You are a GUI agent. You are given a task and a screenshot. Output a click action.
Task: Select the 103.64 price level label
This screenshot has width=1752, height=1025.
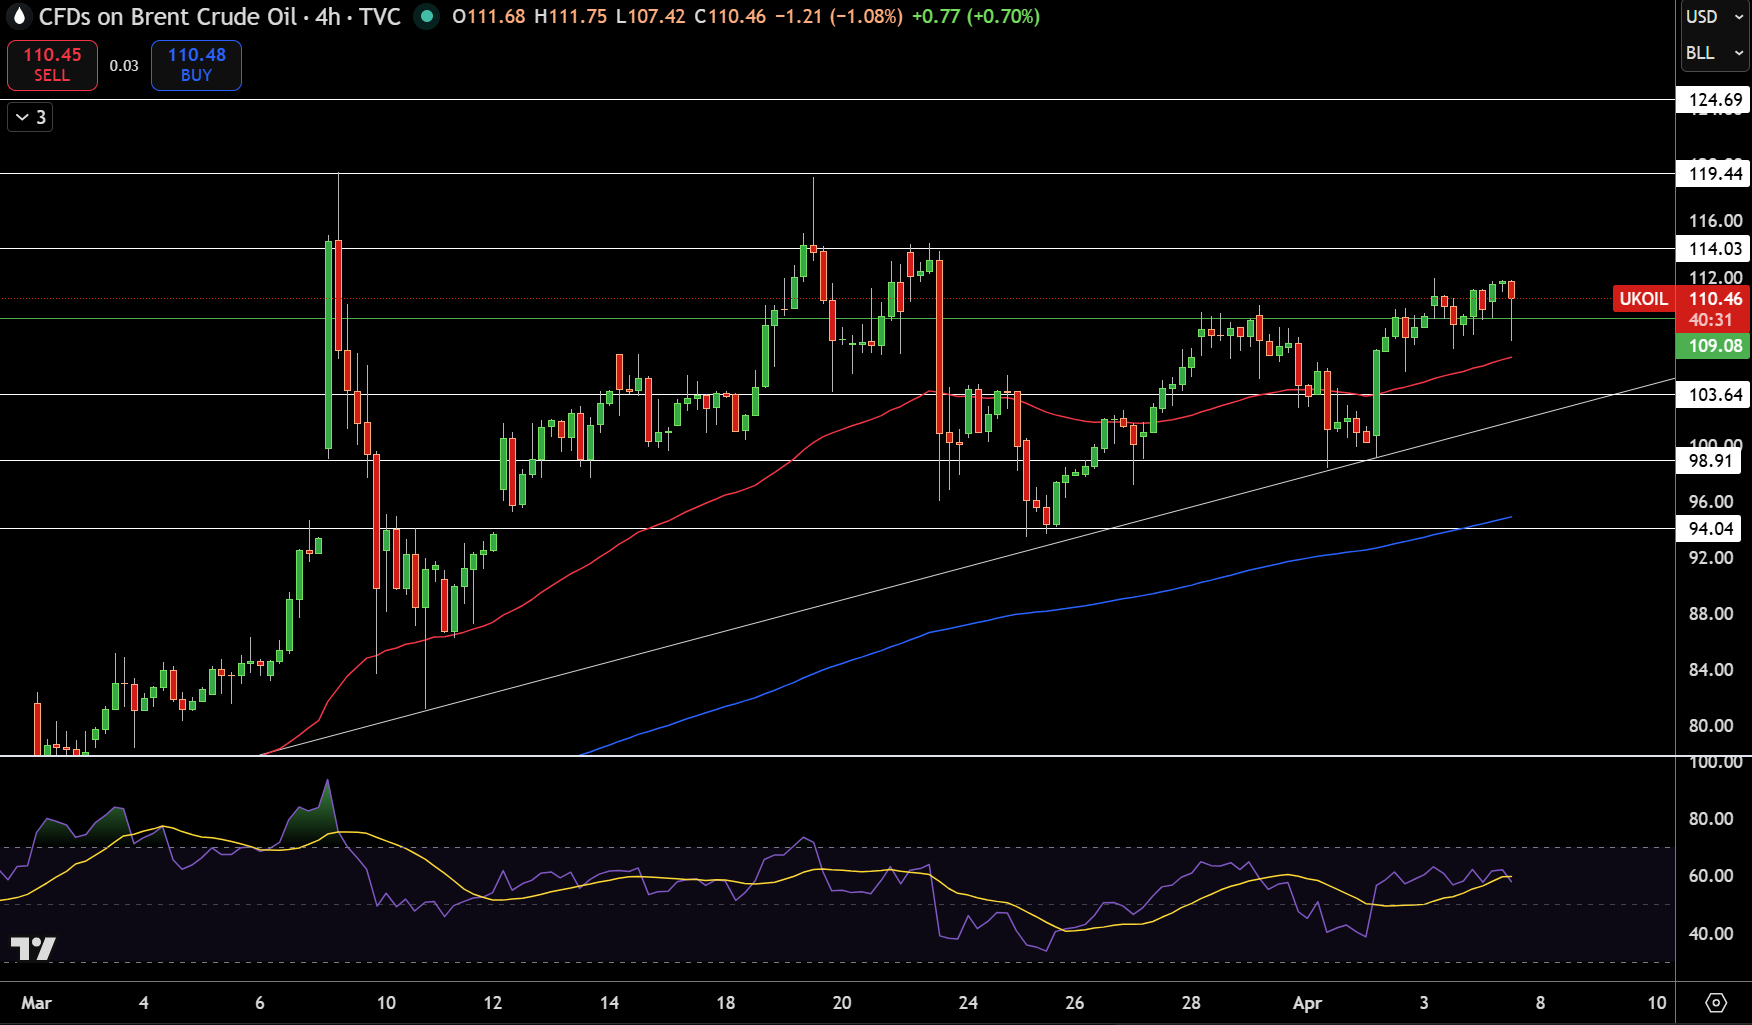(x=1715, y=395)
